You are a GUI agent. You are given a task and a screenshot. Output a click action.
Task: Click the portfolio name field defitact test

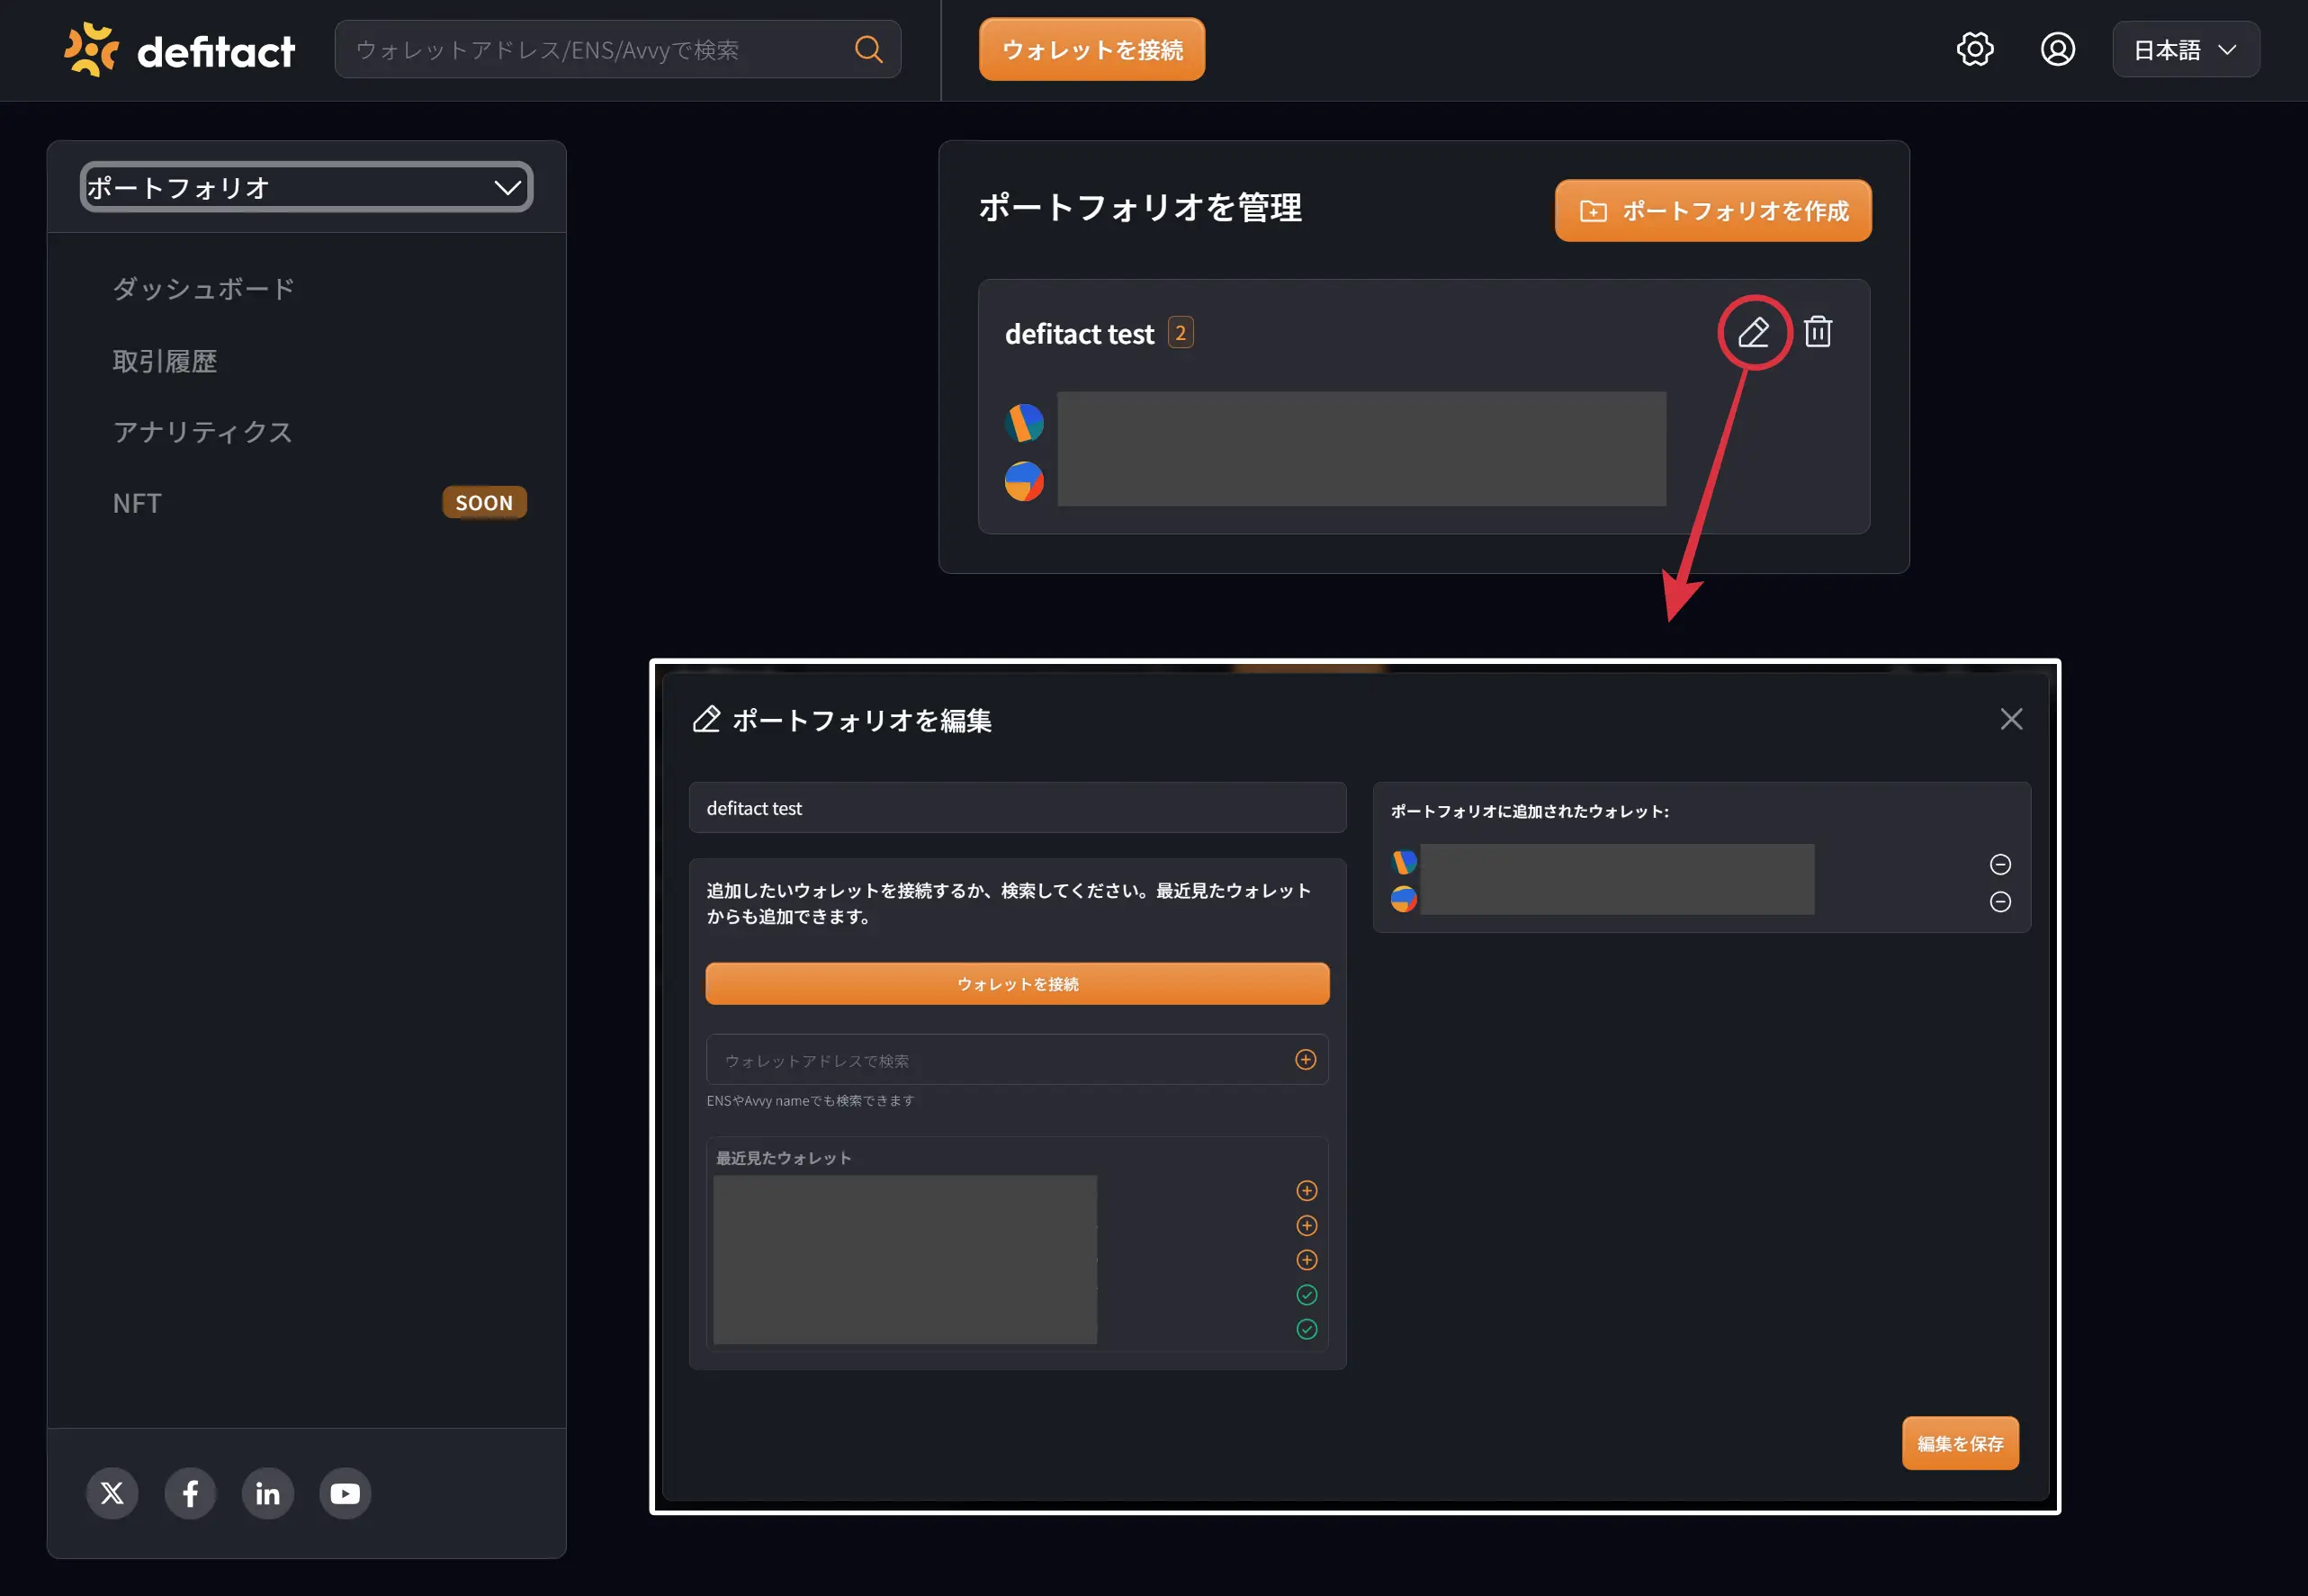coord(1017,808)
